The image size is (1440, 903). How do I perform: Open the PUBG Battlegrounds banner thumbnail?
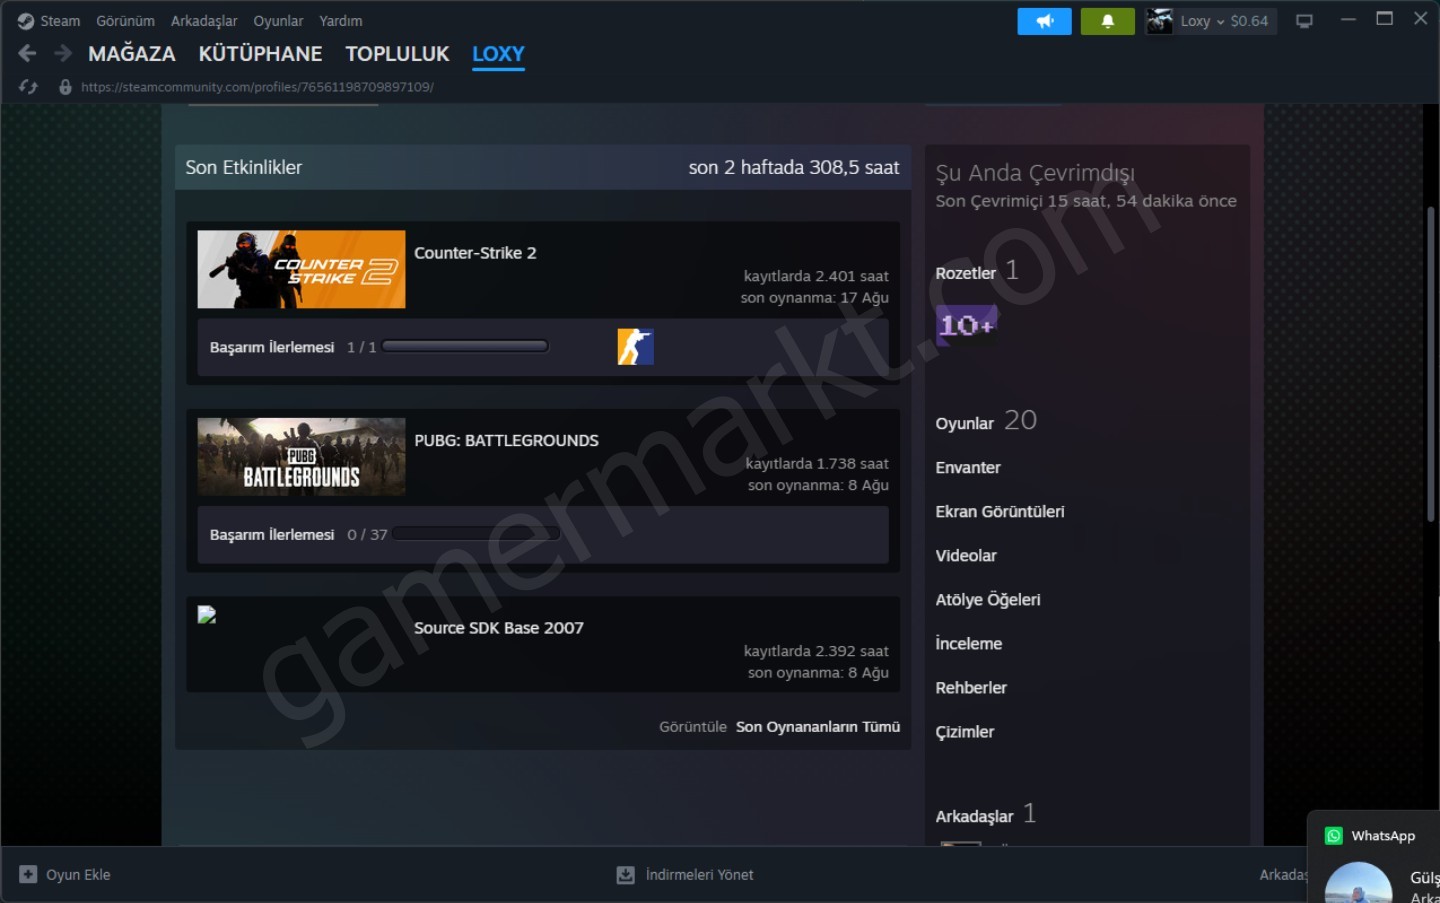(301, 457)
